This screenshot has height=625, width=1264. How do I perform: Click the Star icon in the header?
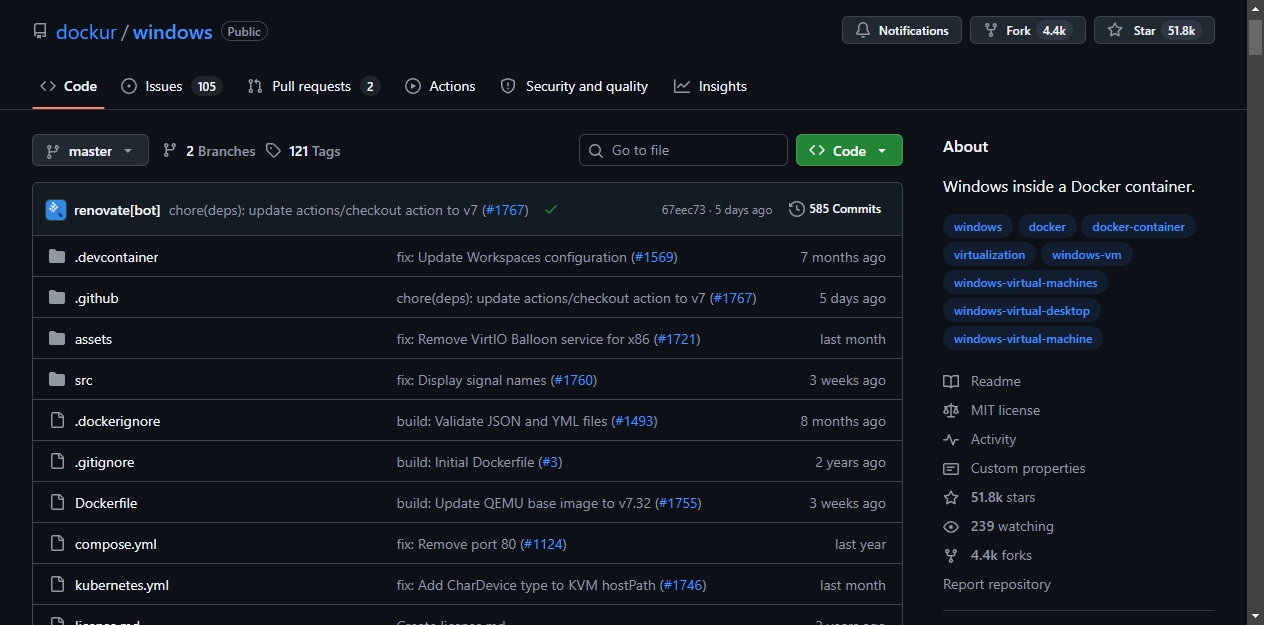[1115, 31]
